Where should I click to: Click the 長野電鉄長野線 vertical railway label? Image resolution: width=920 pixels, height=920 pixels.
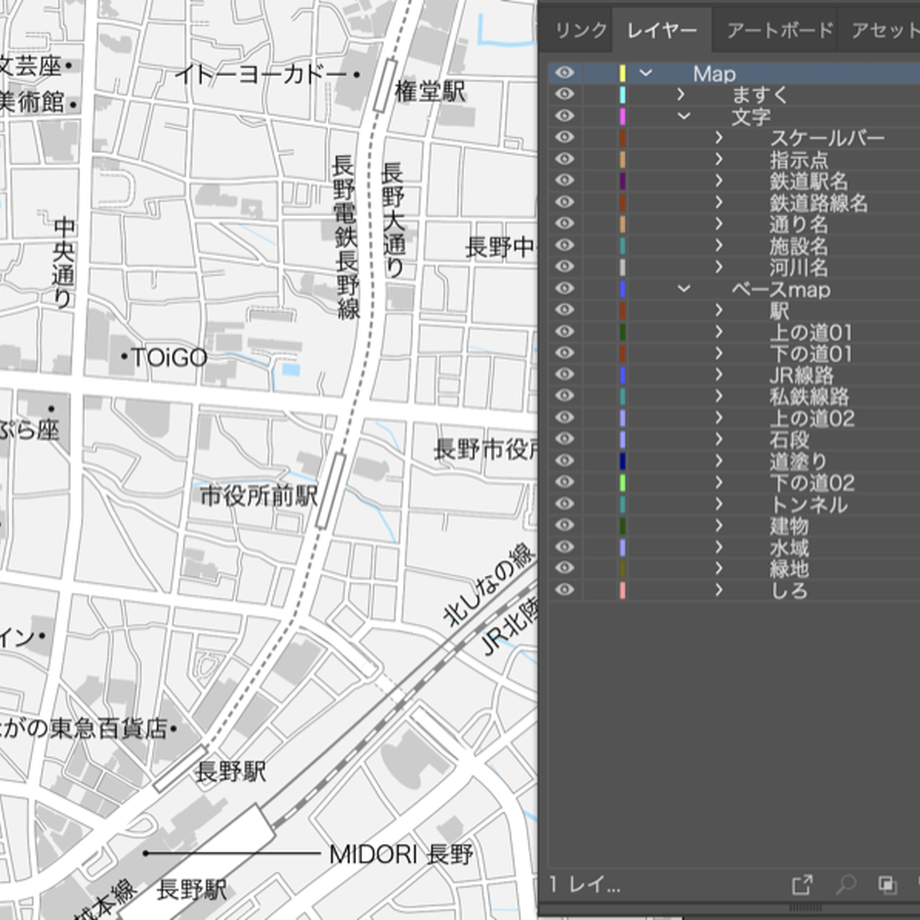[347, 237]
